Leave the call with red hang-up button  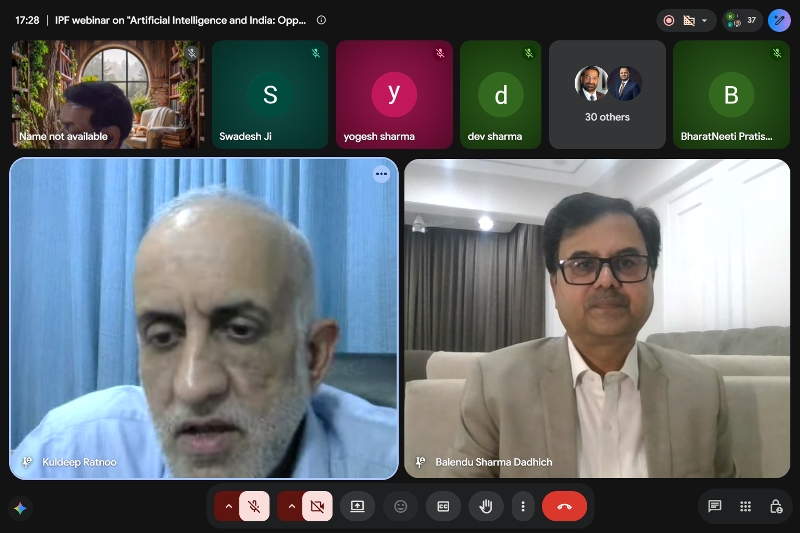pyautogui.click(x=564, y=506)
